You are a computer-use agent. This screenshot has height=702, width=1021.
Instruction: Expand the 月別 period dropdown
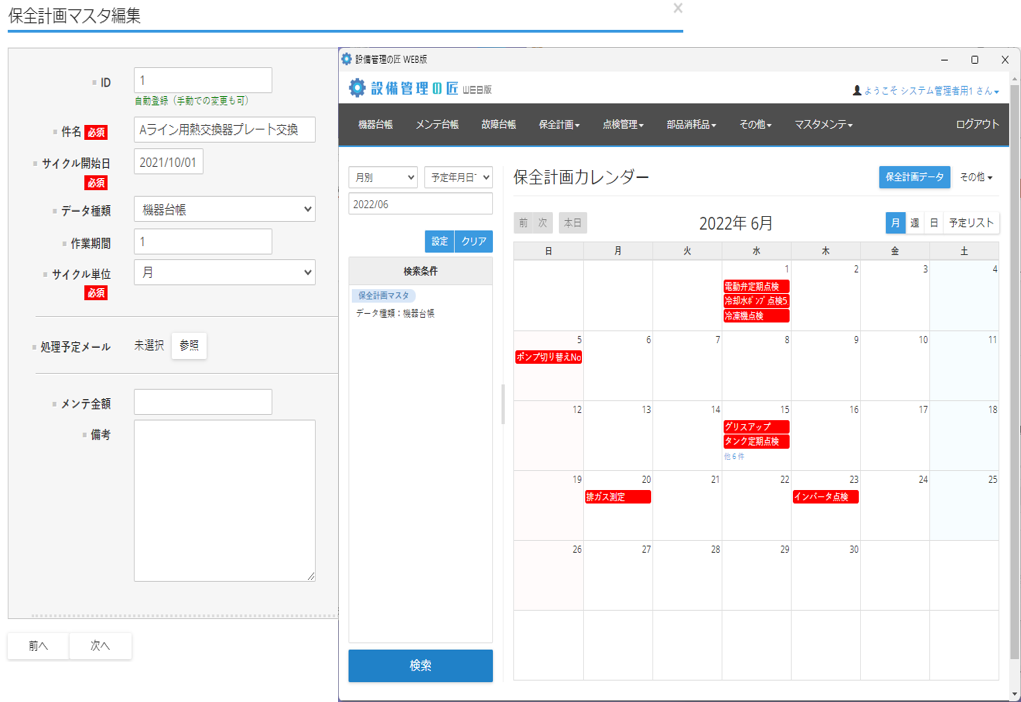coord(382,177)
